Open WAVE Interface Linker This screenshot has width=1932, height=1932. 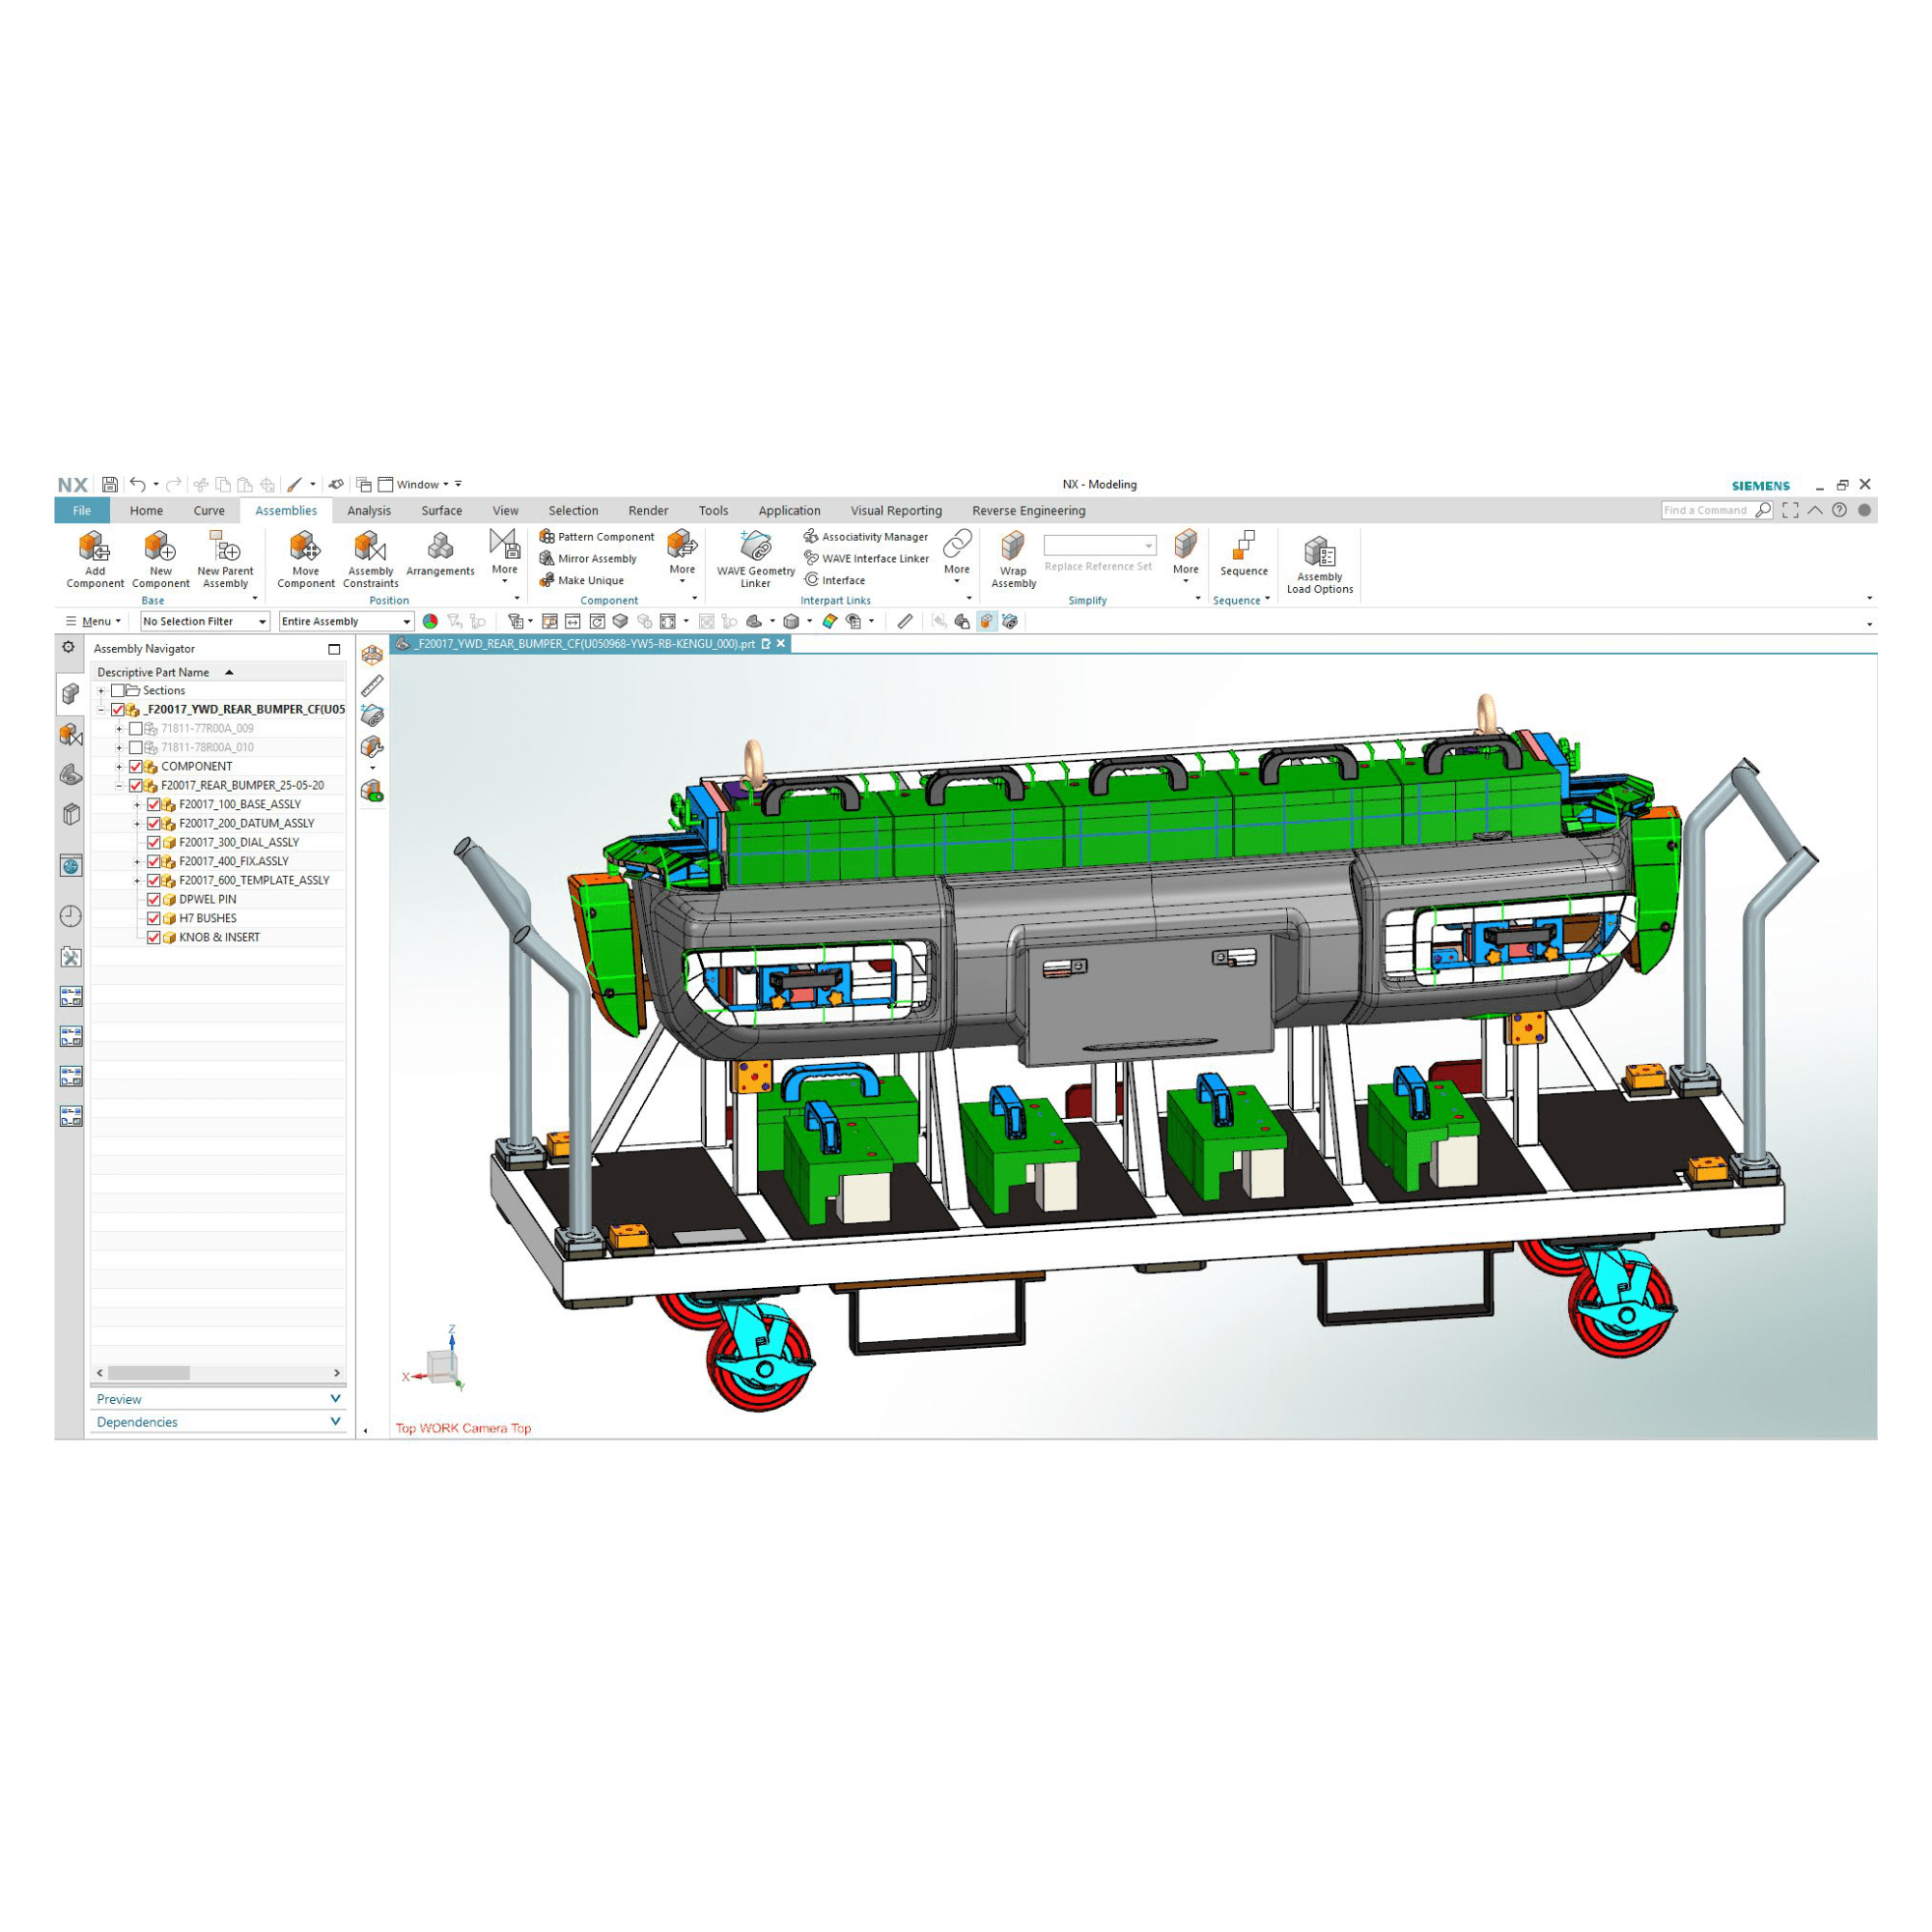point(866,559)
